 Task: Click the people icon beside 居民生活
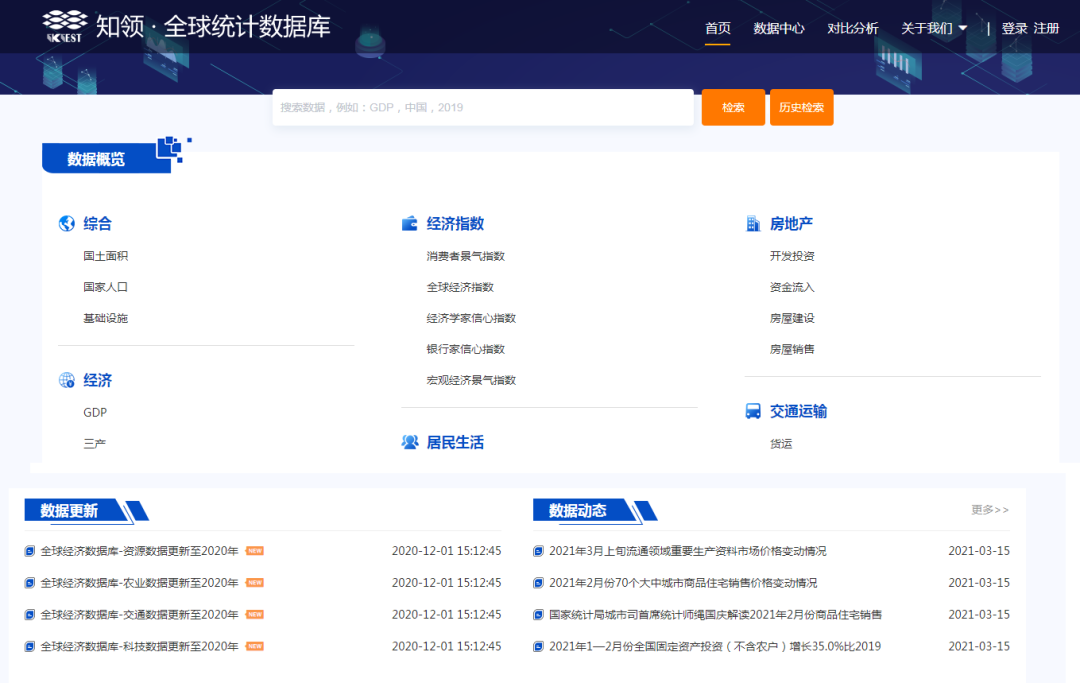[409, 442]
